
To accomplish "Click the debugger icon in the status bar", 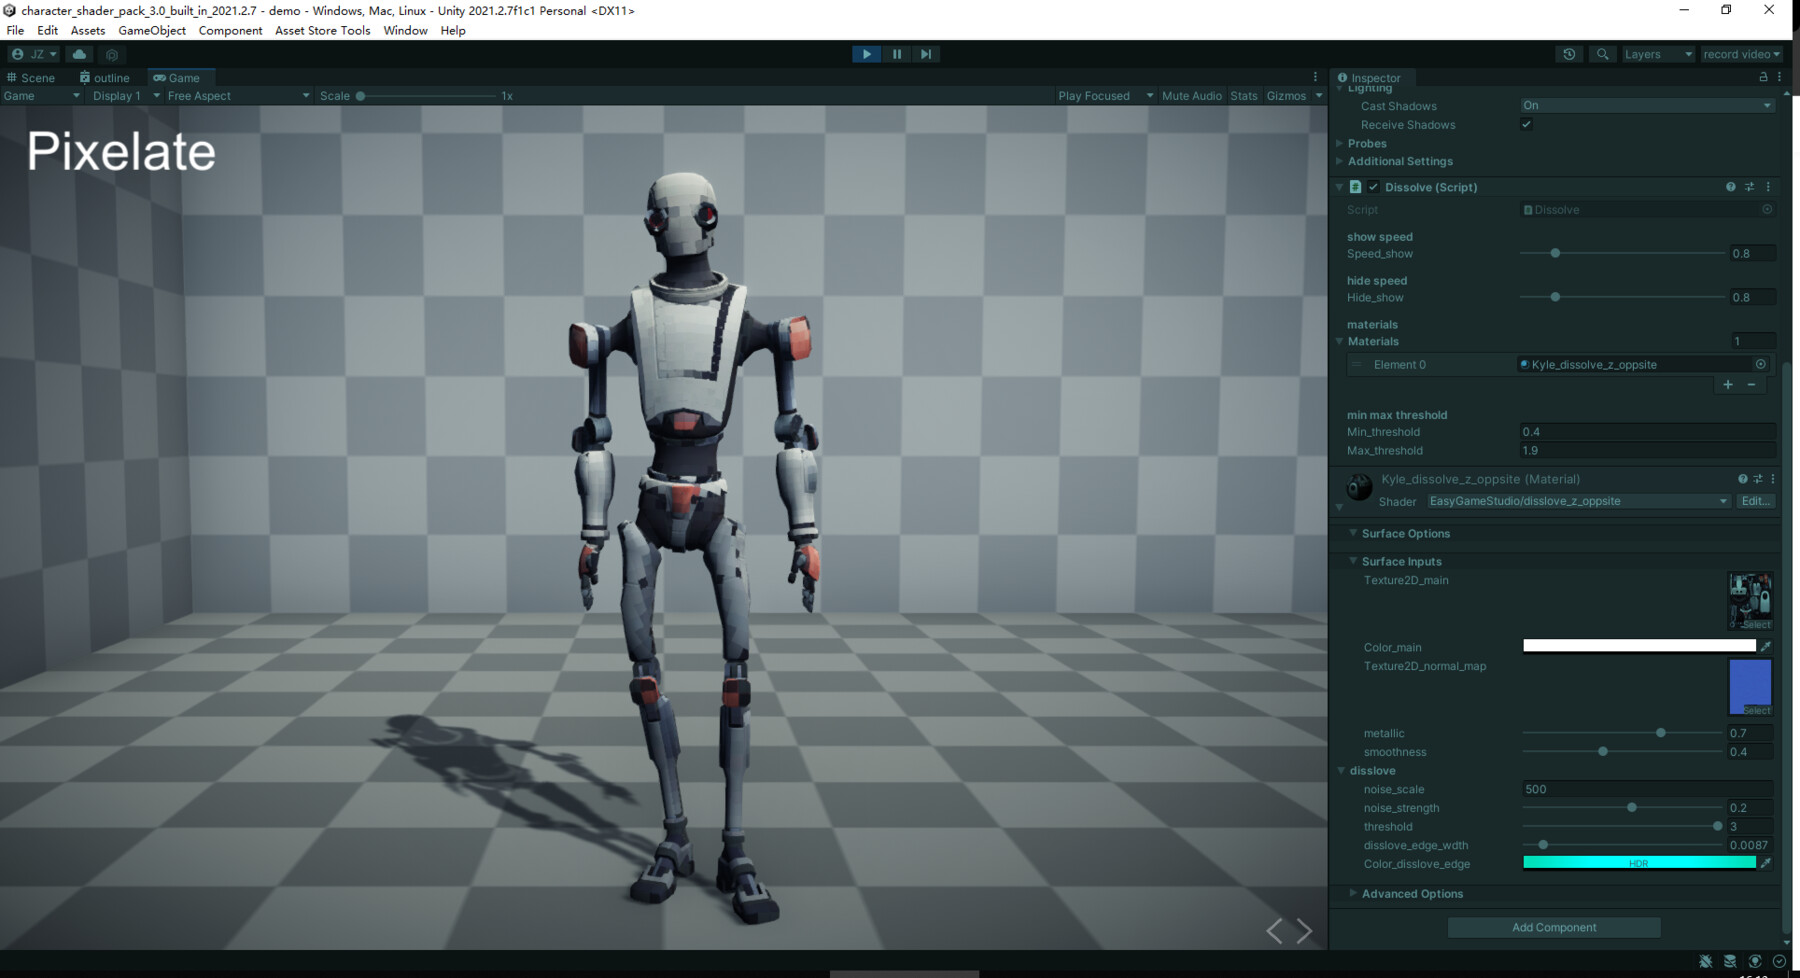I will [1704, 962].
